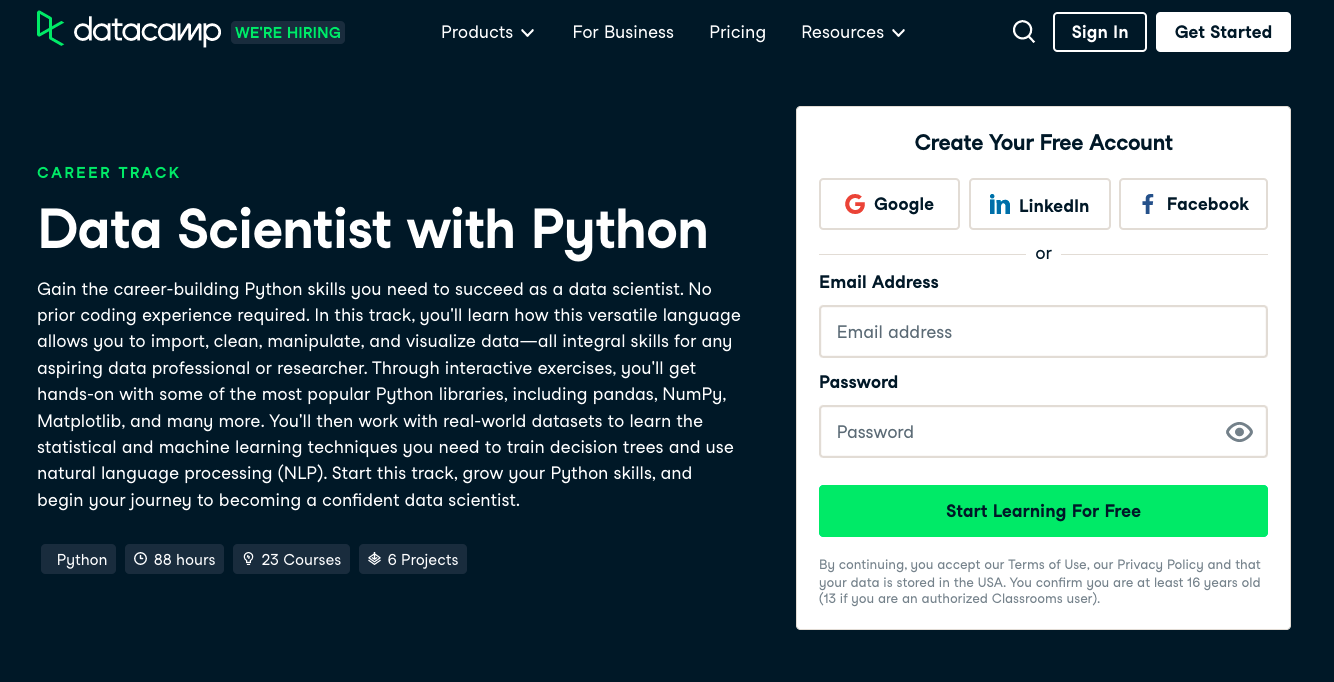Toggle password visibility eye icon
The image size is (1334, 682).
(x=1239, y=432)
